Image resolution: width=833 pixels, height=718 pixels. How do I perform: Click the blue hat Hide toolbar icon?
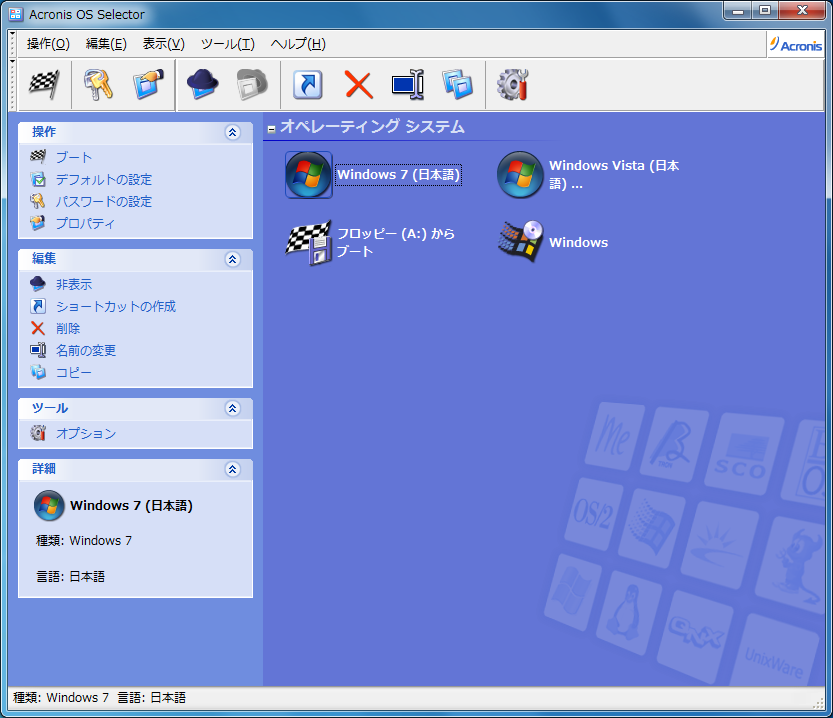[202, 84]
